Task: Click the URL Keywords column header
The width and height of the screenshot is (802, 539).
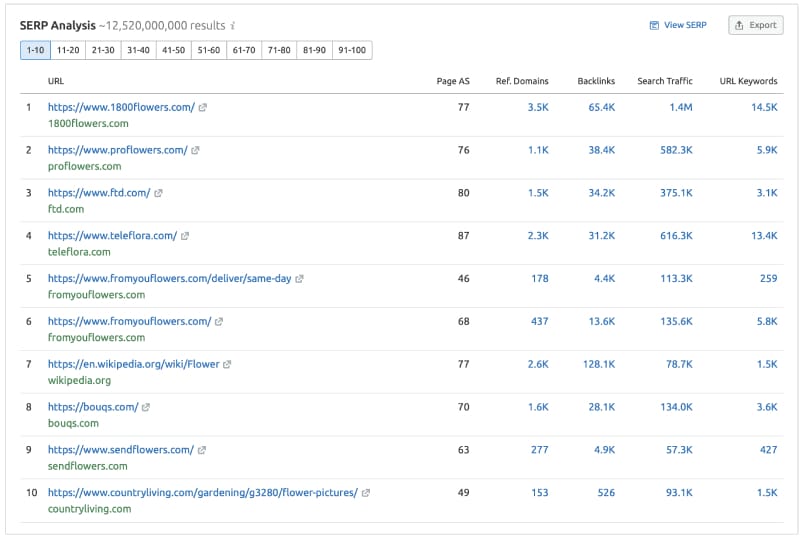Action: (x=748, y=81)
